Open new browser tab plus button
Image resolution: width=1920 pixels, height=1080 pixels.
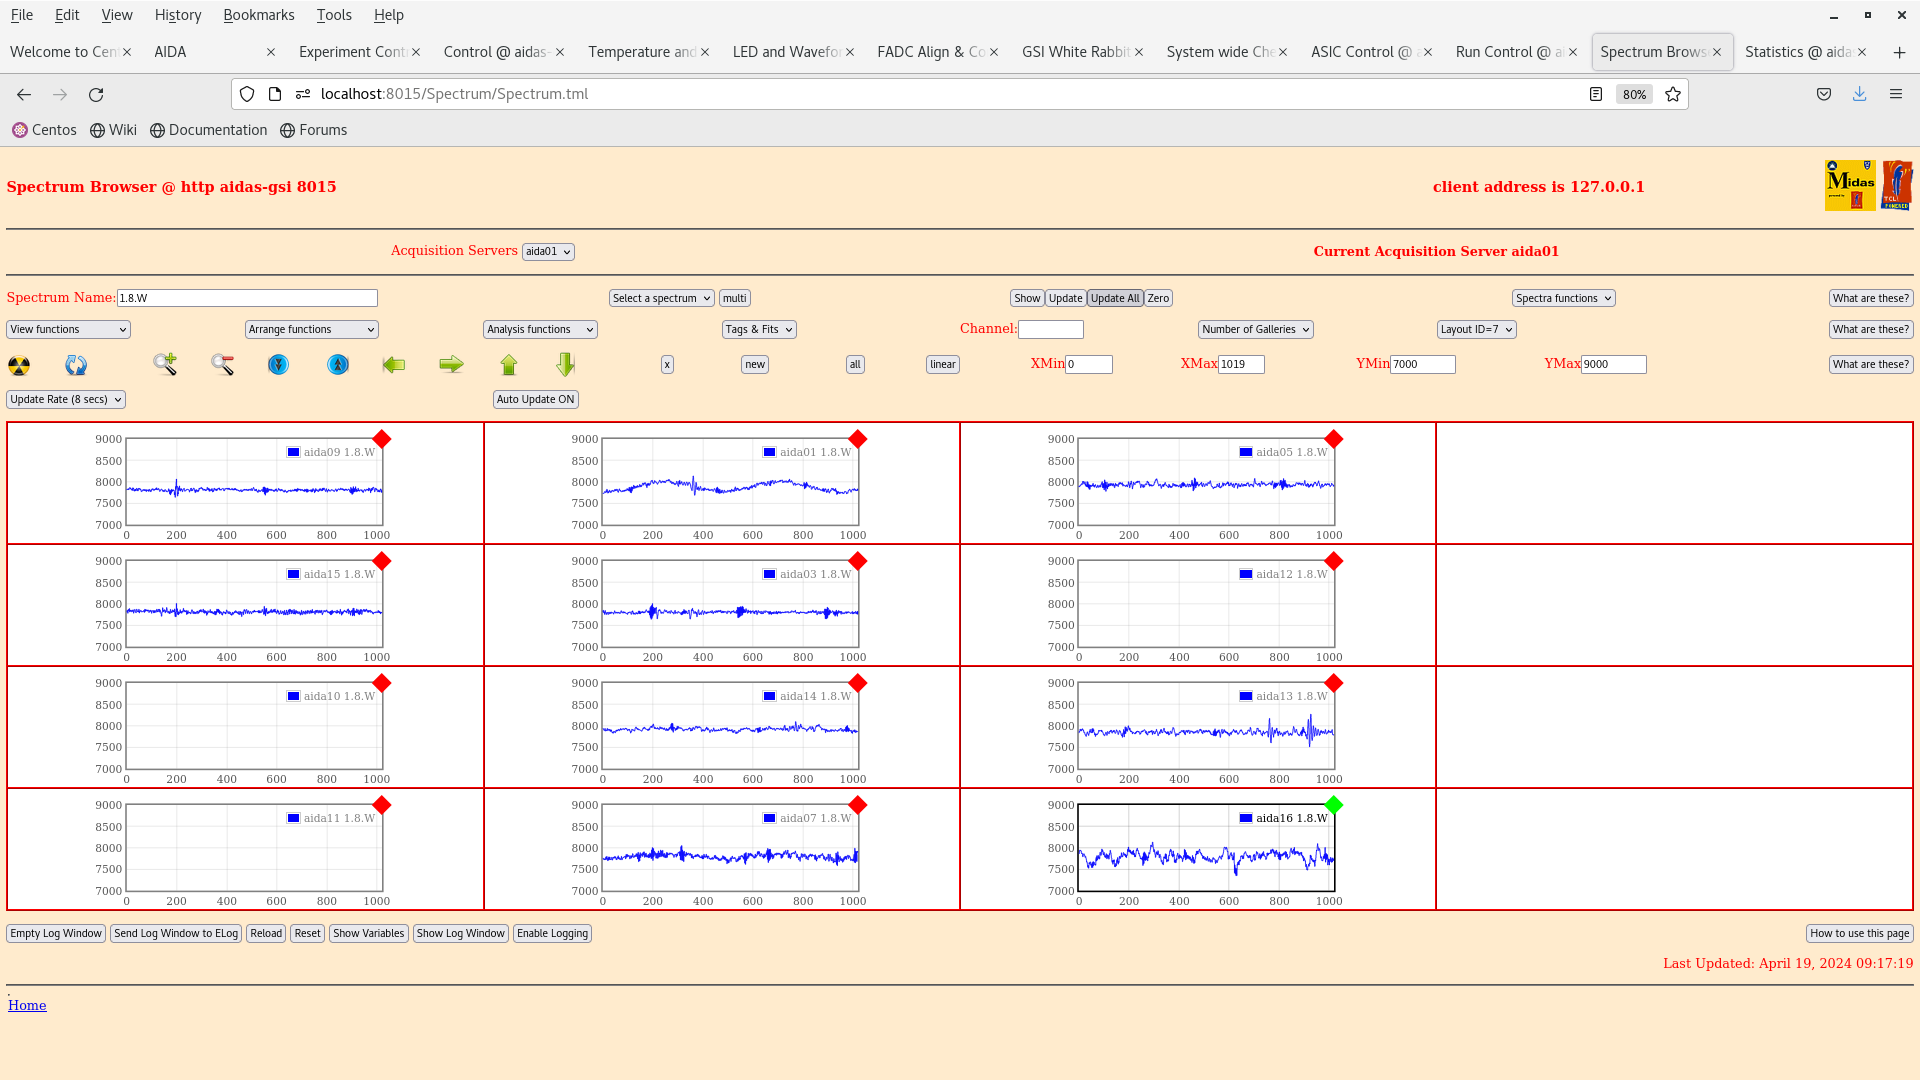pos(1899,52)
